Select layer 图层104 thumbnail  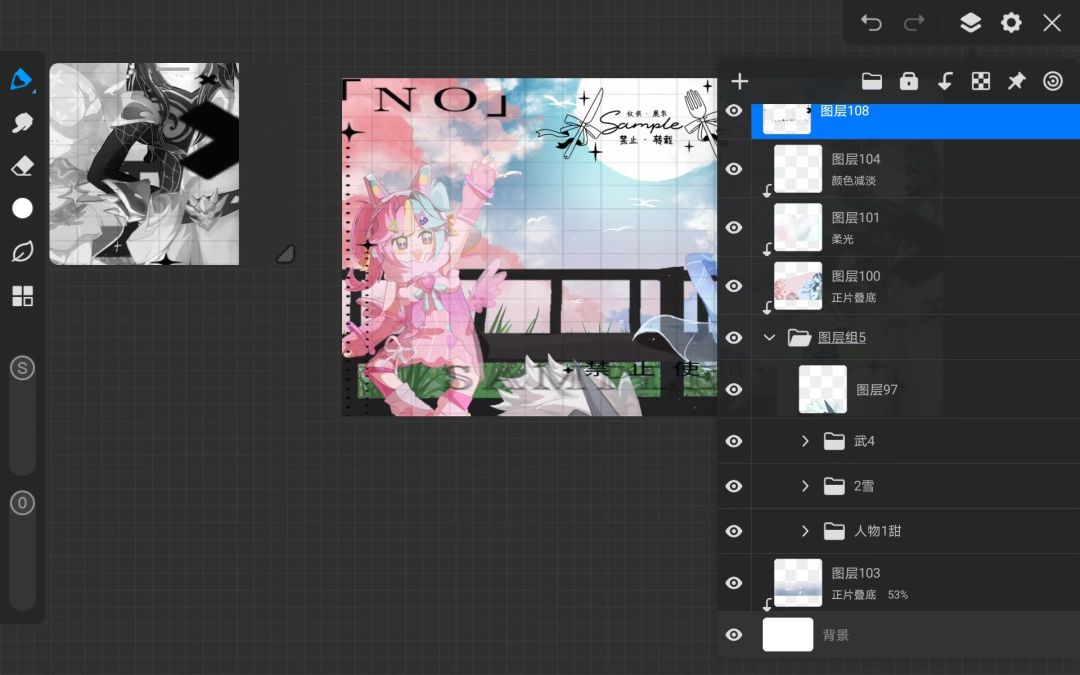click(x=798, y=169)
